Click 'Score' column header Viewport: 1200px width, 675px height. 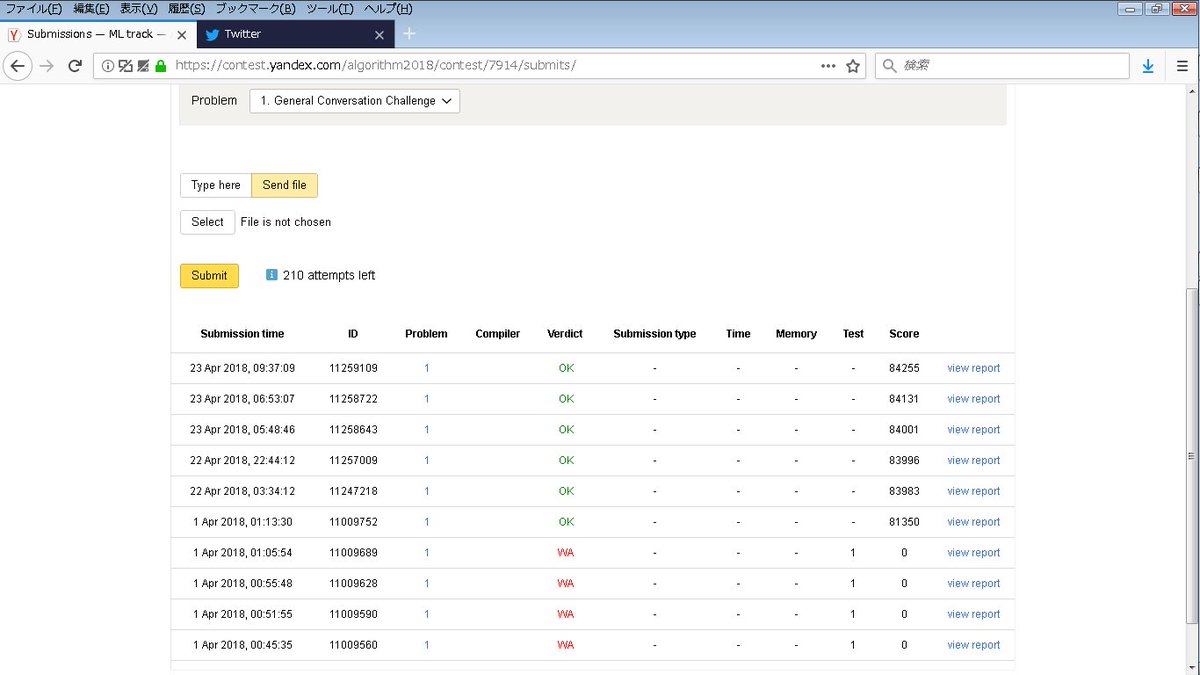click(x=904, y=334)
